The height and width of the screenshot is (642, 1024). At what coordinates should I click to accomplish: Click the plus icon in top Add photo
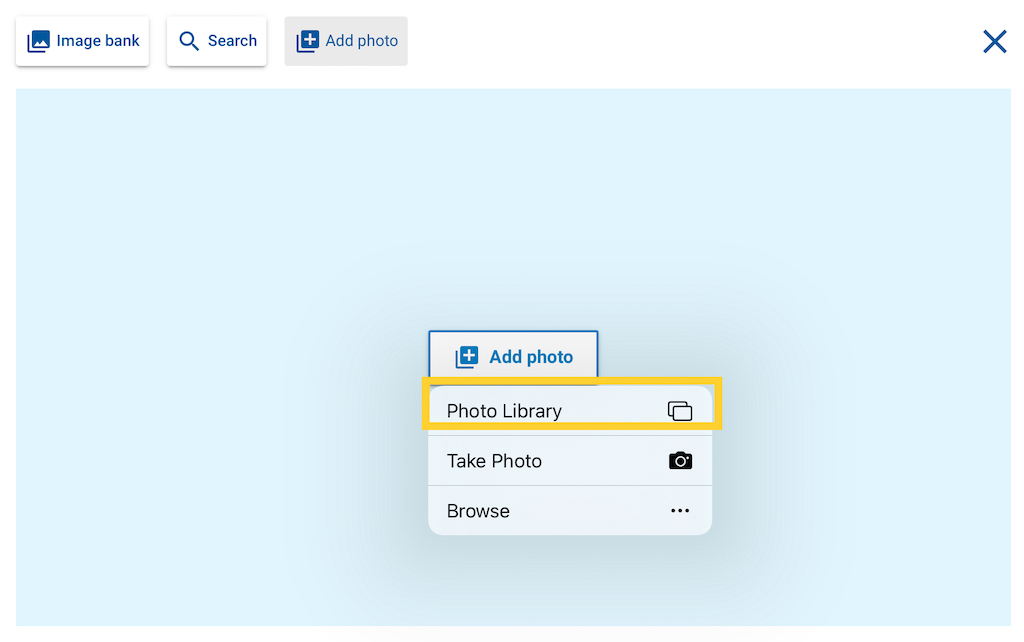click(x=308, y=41)
